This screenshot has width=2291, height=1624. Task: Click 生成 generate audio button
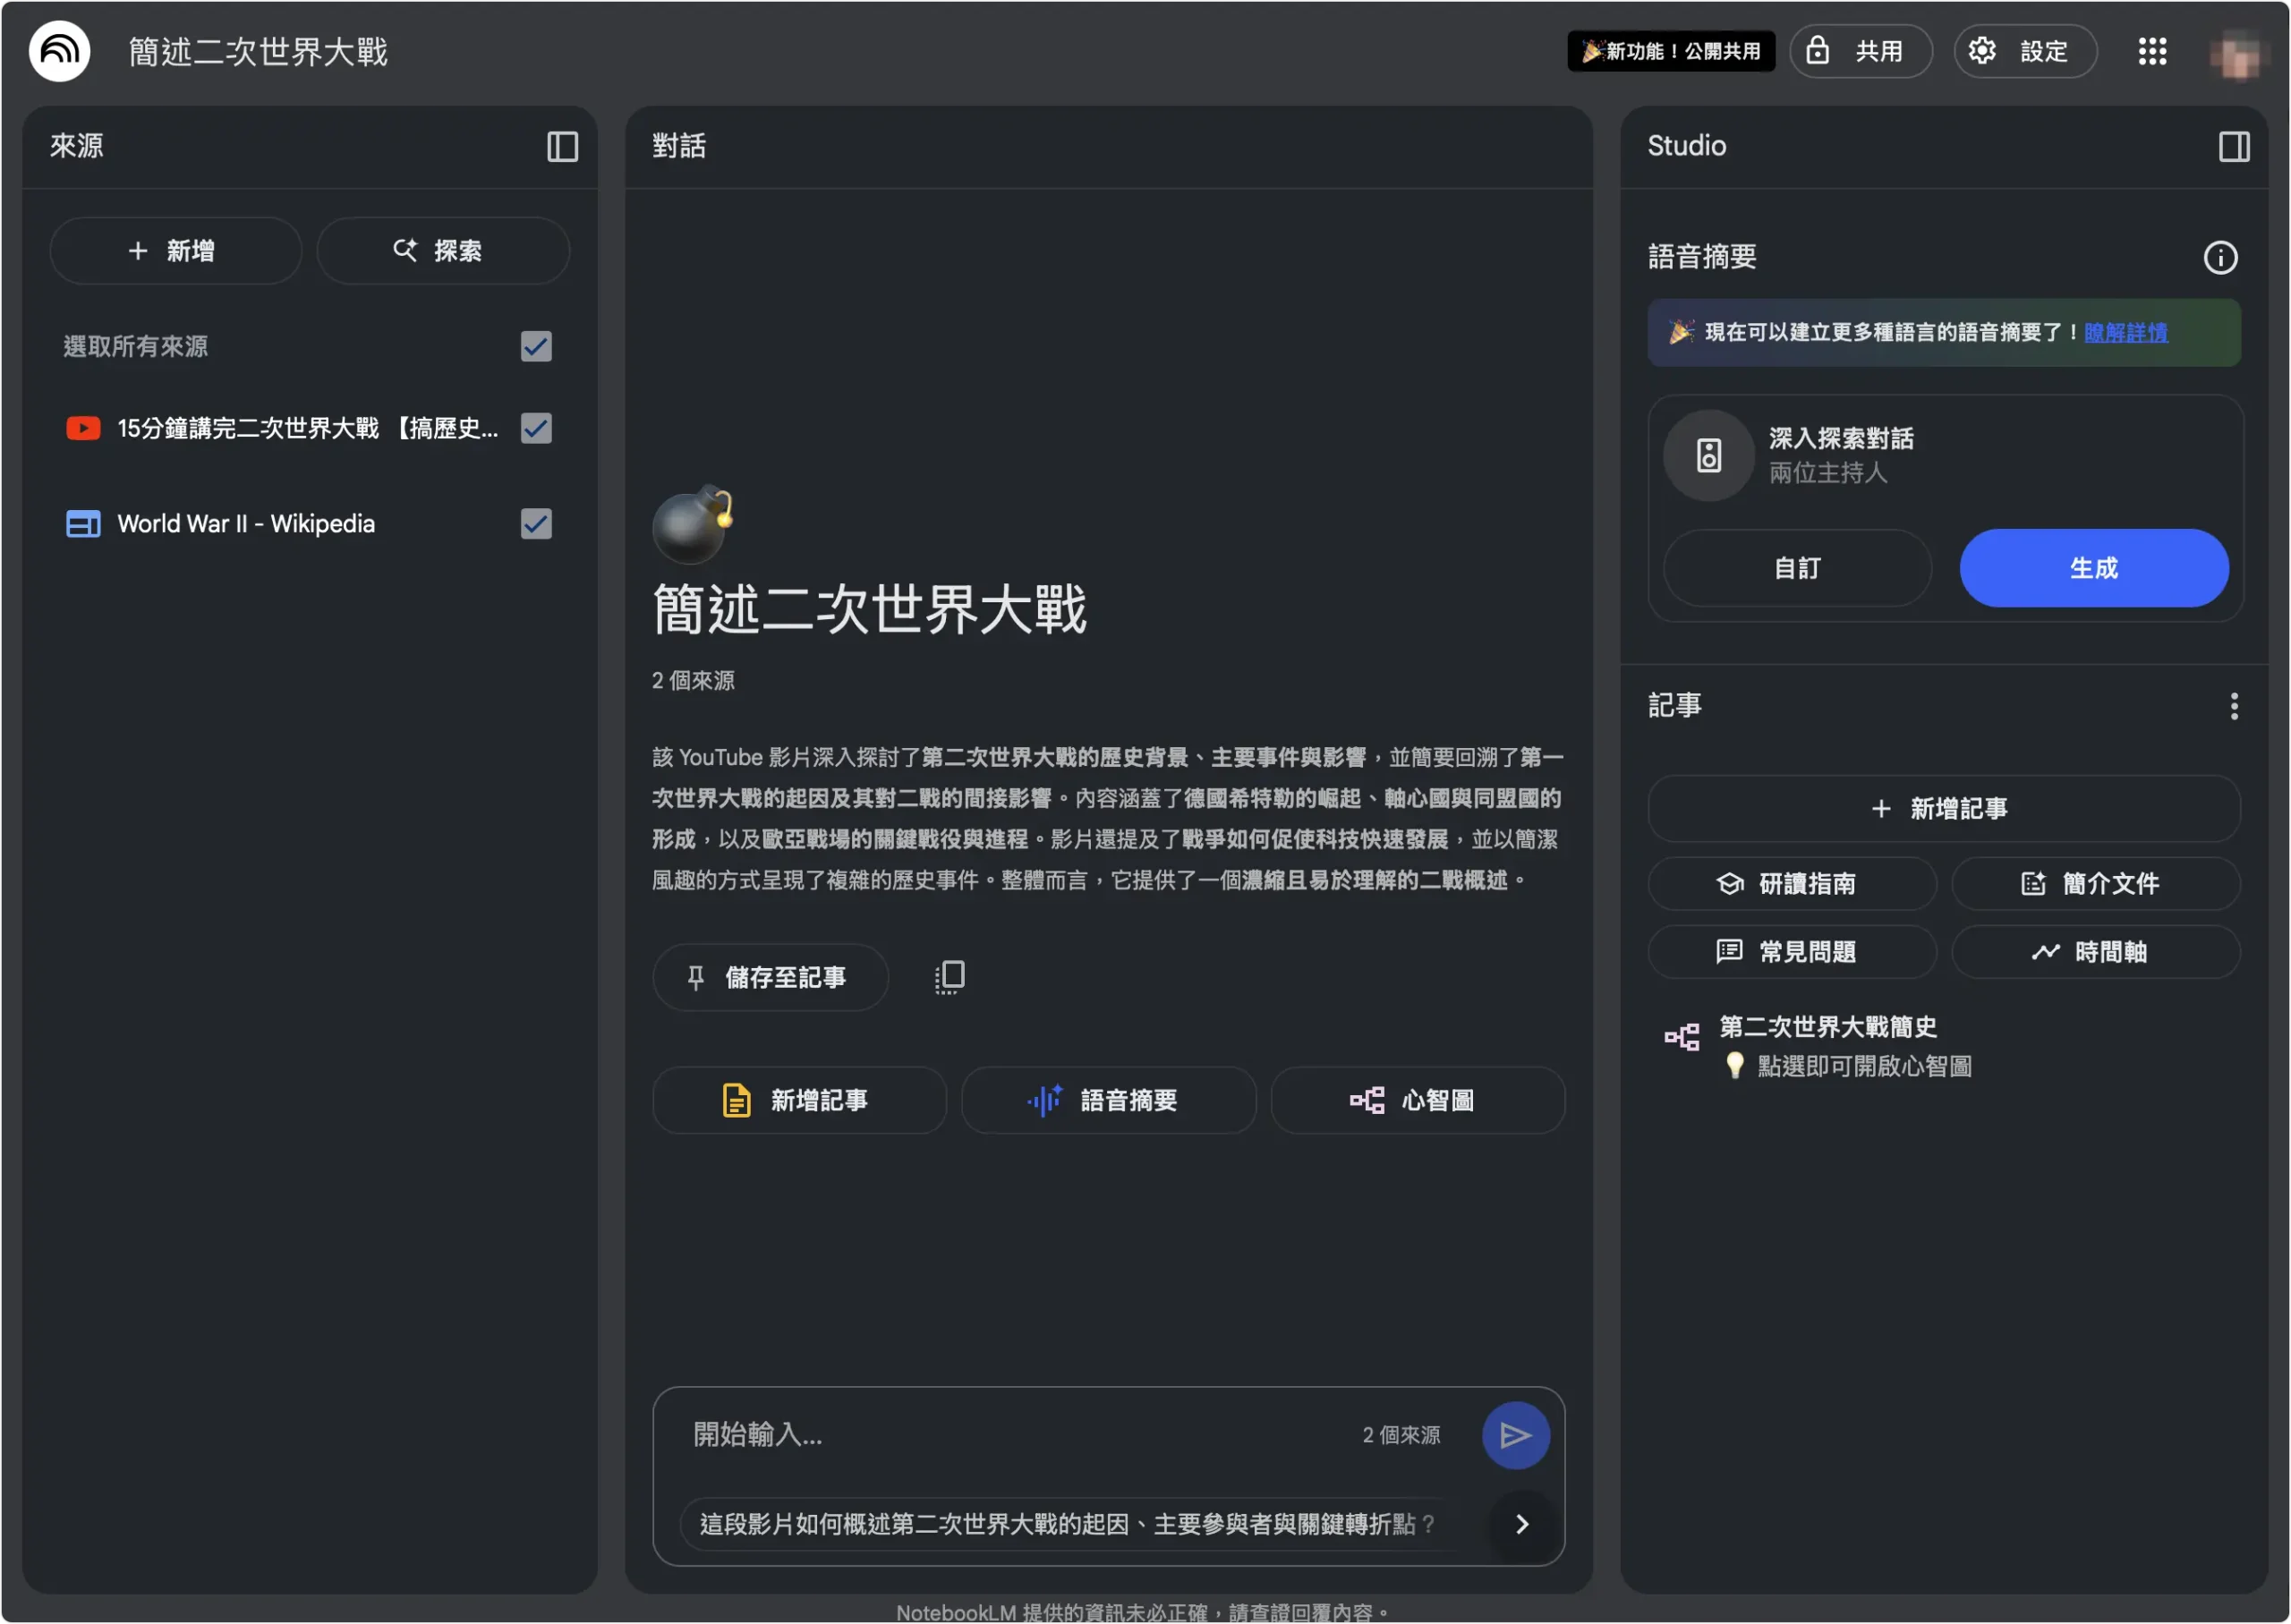point(2093,568)
